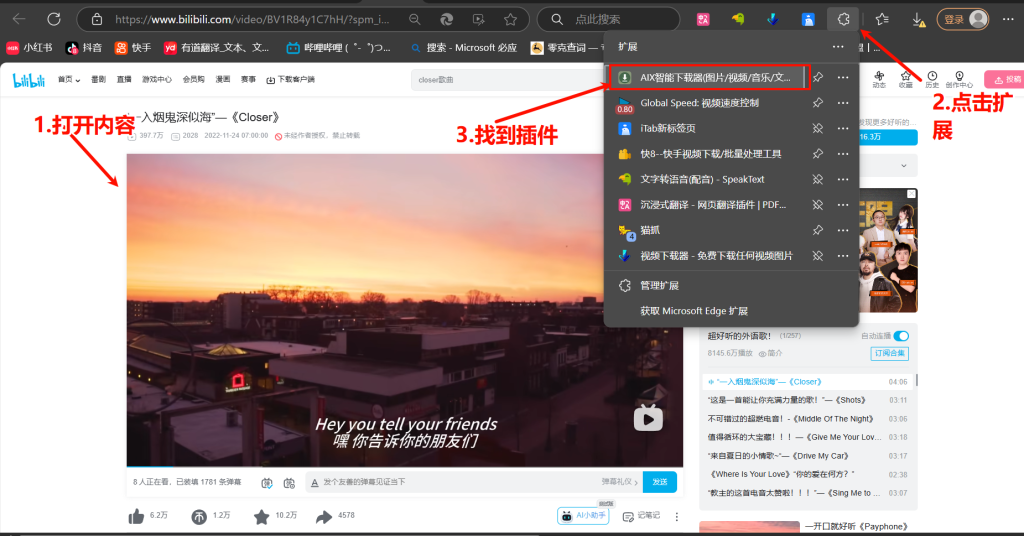Open the Extensions panel more options menu

point(838,47)
